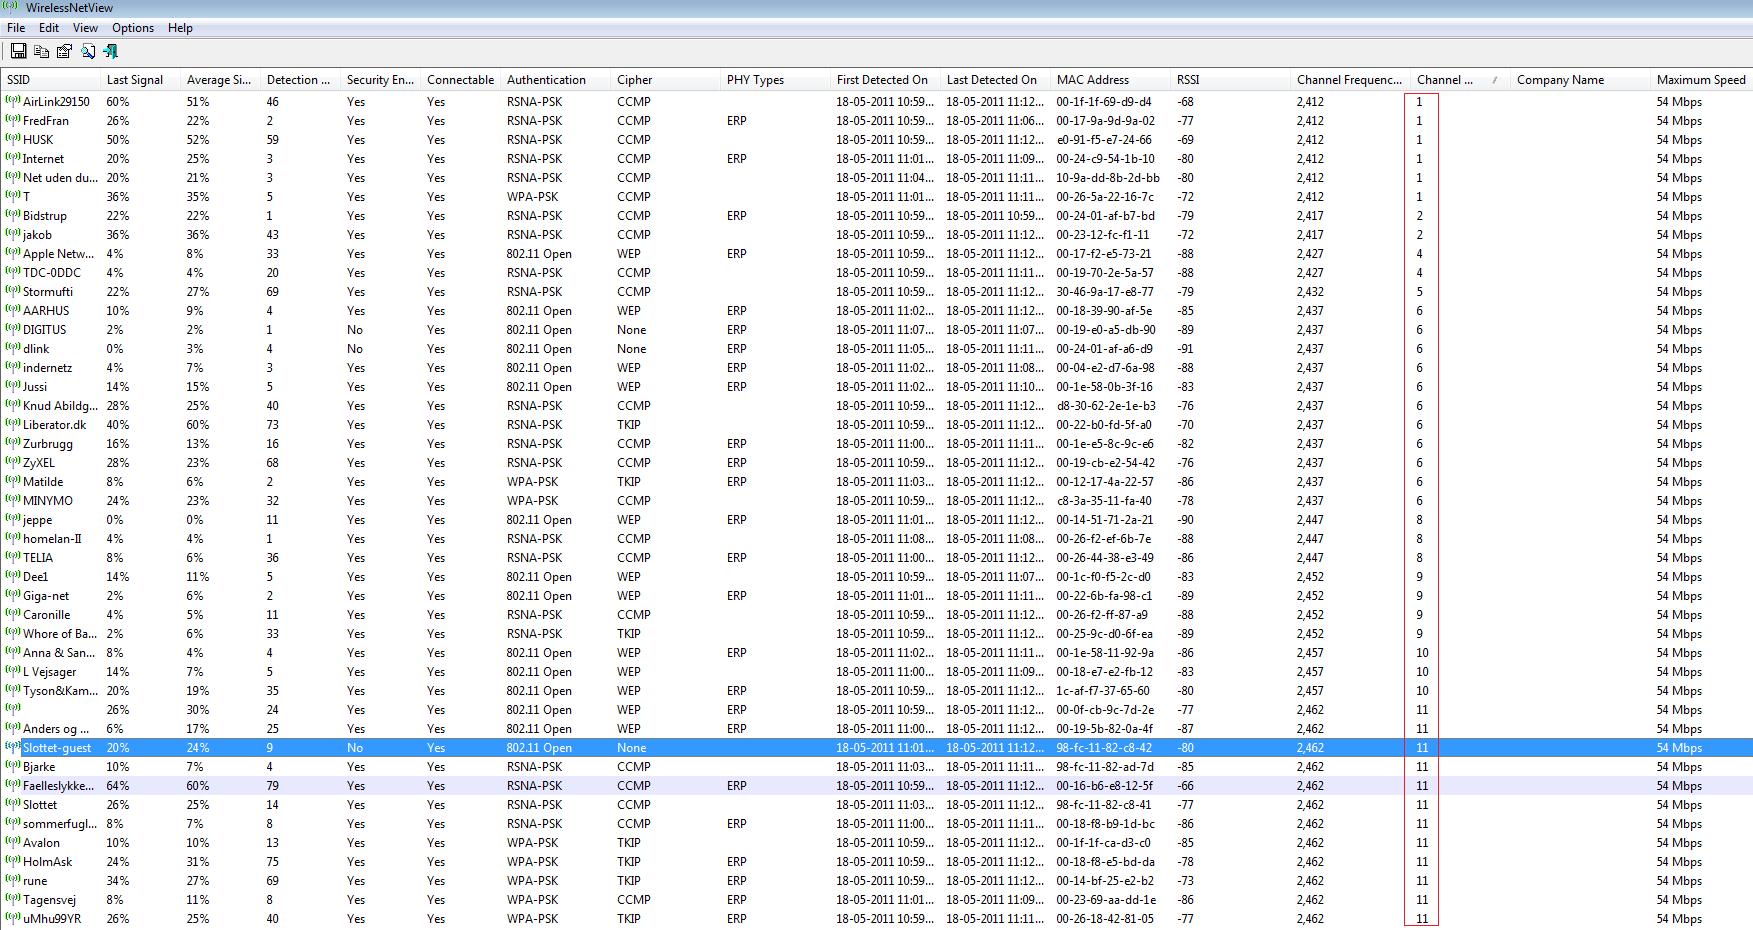Viewport: 1753px width, 930px height.
Task: Open the File menu
Action: tap(16, 28)
